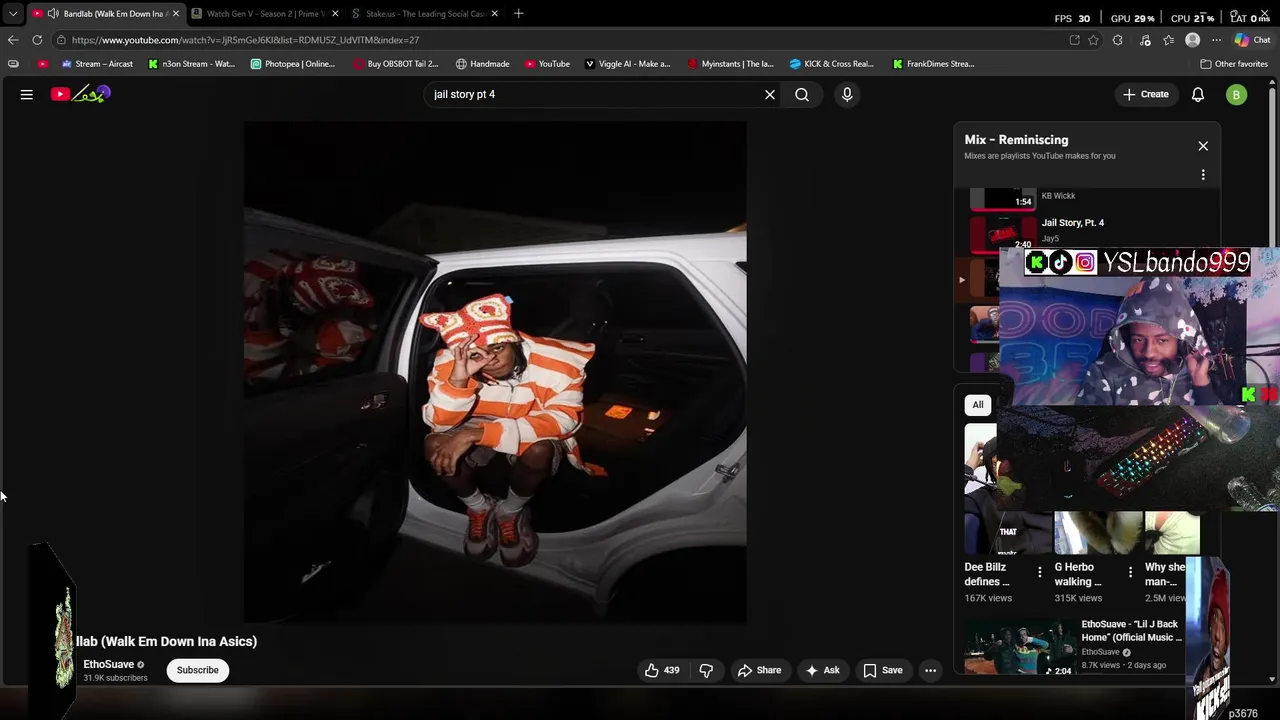Open the Lil J Back Home video thumbnail
This screenshot has width=1280, height=720.
1018,647
